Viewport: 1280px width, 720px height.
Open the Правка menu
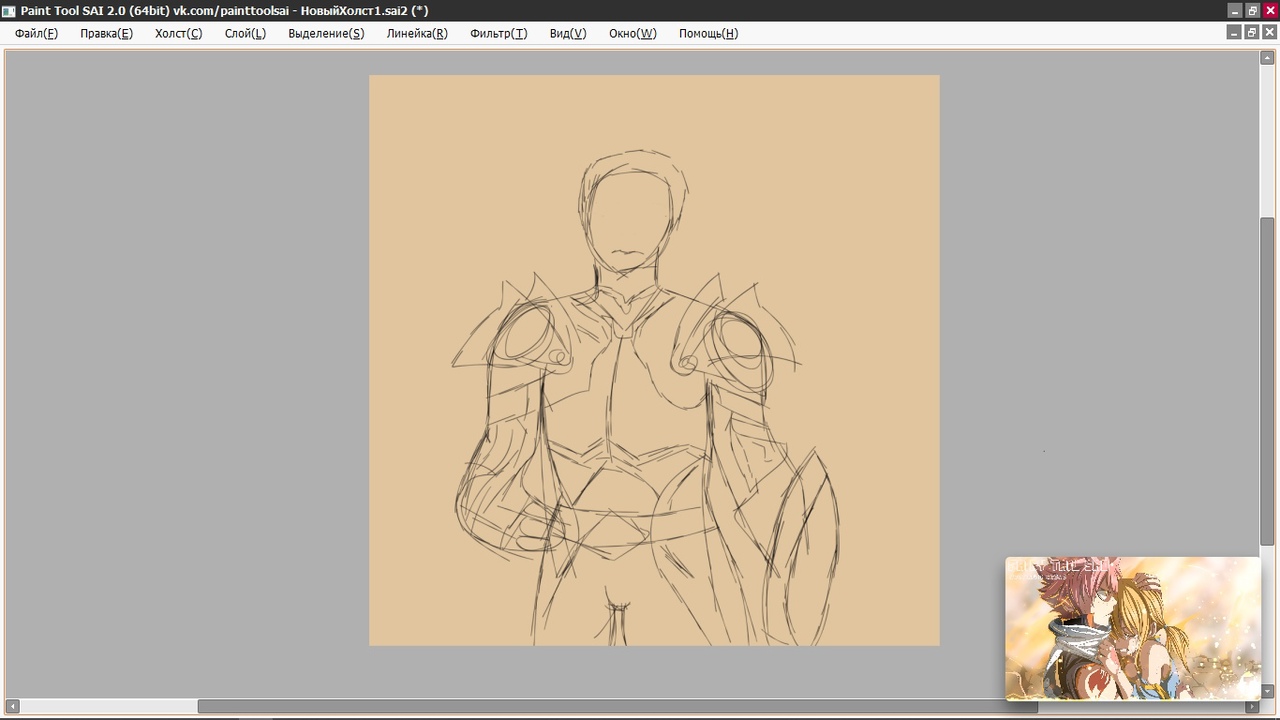tap(106, 33)
